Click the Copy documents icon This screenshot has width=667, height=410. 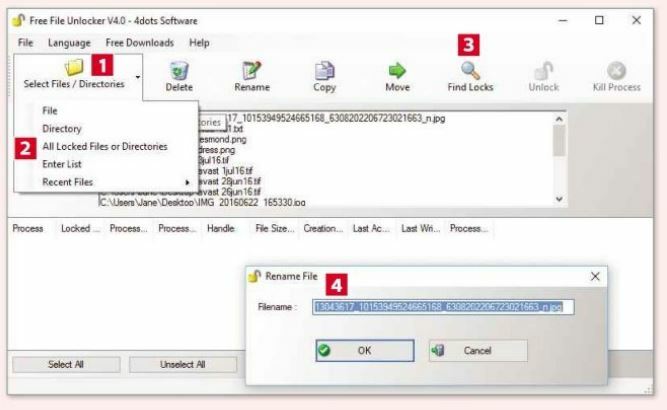point(325,71)
